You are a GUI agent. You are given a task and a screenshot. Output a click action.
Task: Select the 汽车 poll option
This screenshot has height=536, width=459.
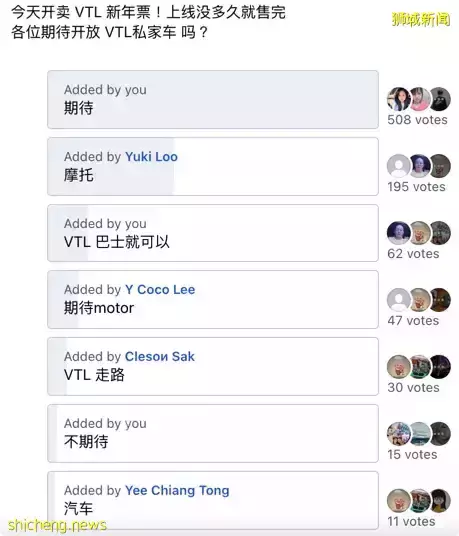point(213,500)
